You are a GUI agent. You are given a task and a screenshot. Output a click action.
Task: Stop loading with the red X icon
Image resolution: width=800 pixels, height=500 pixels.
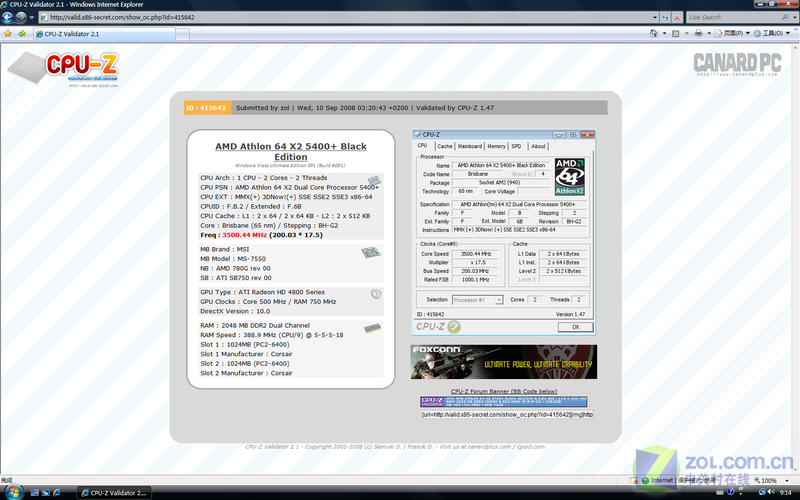[x=677, y=17]
